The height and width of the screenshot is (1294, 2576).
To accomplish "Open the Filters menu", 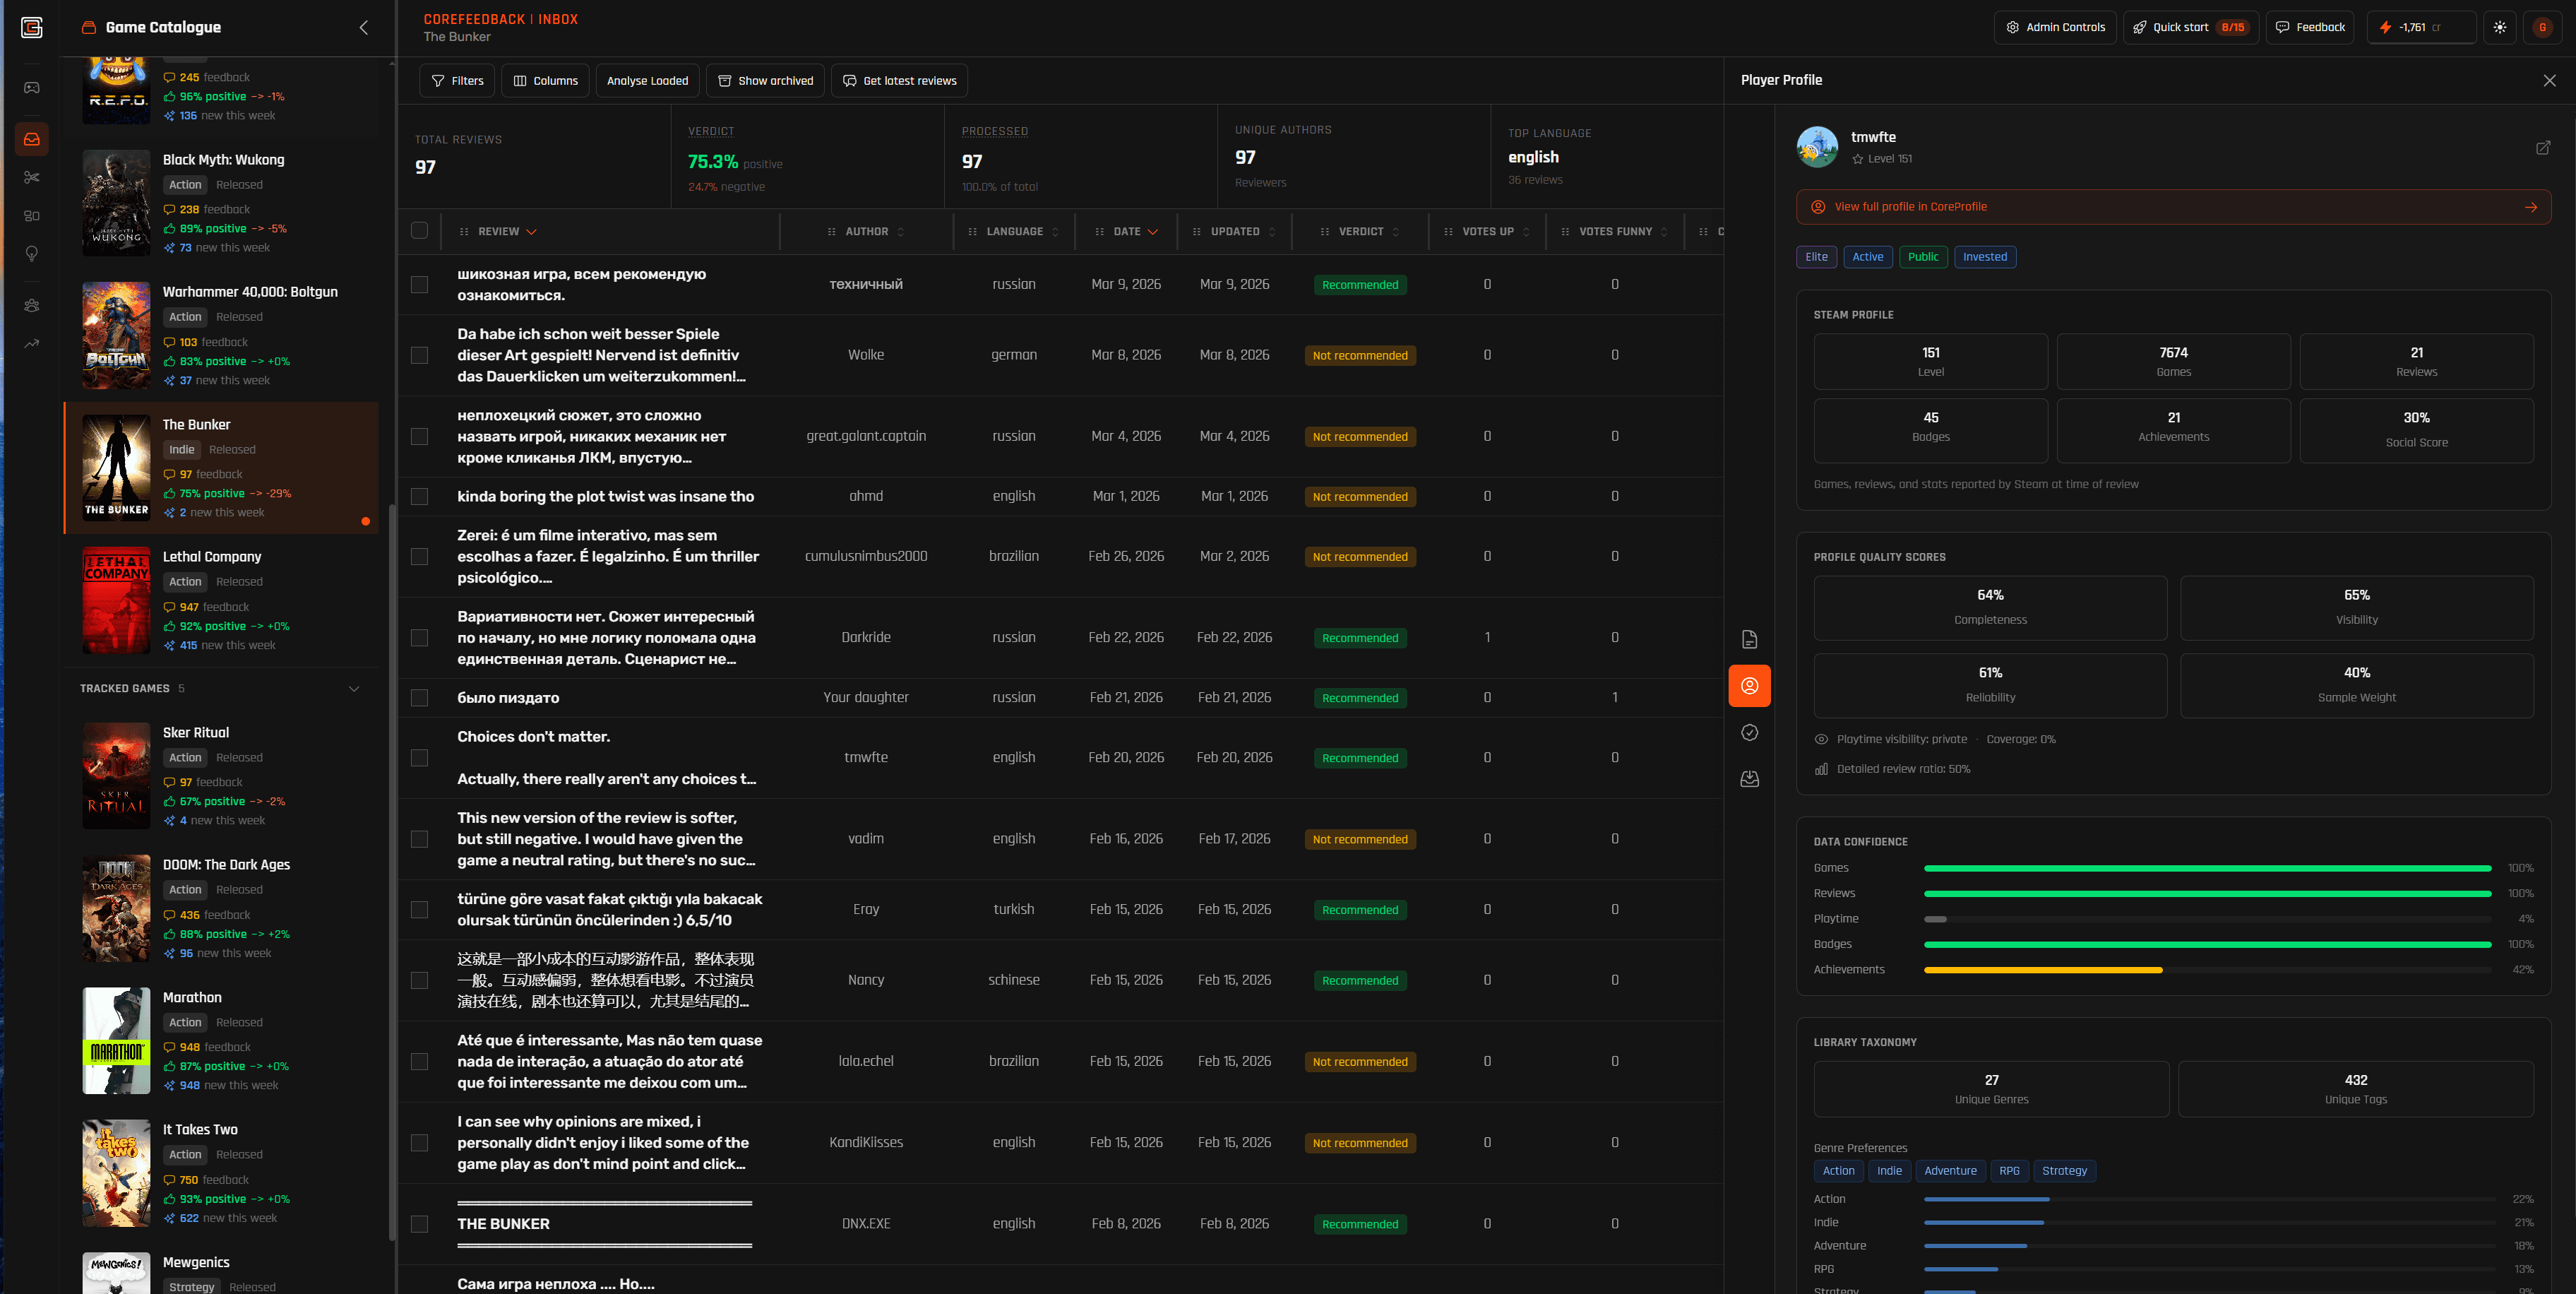I will pos(457,81).
